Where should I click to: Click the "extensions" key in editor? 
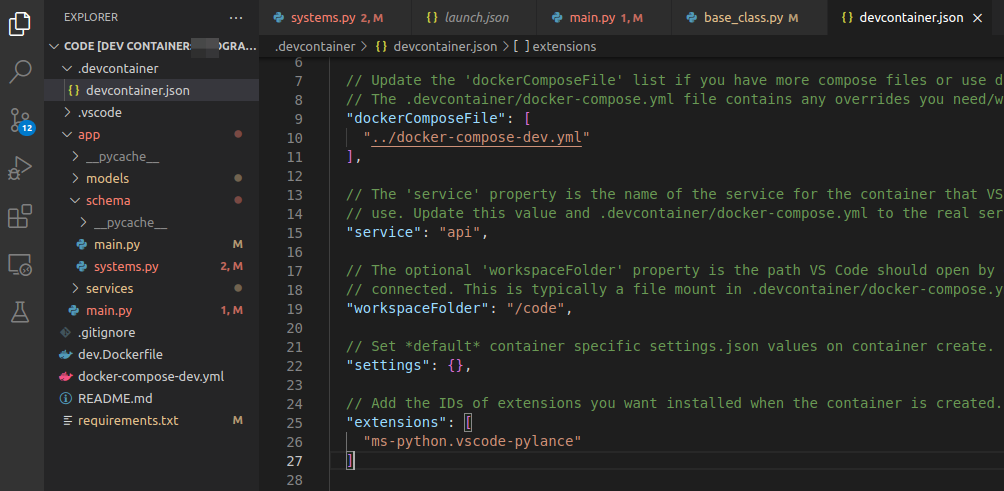tap(397, 423)
